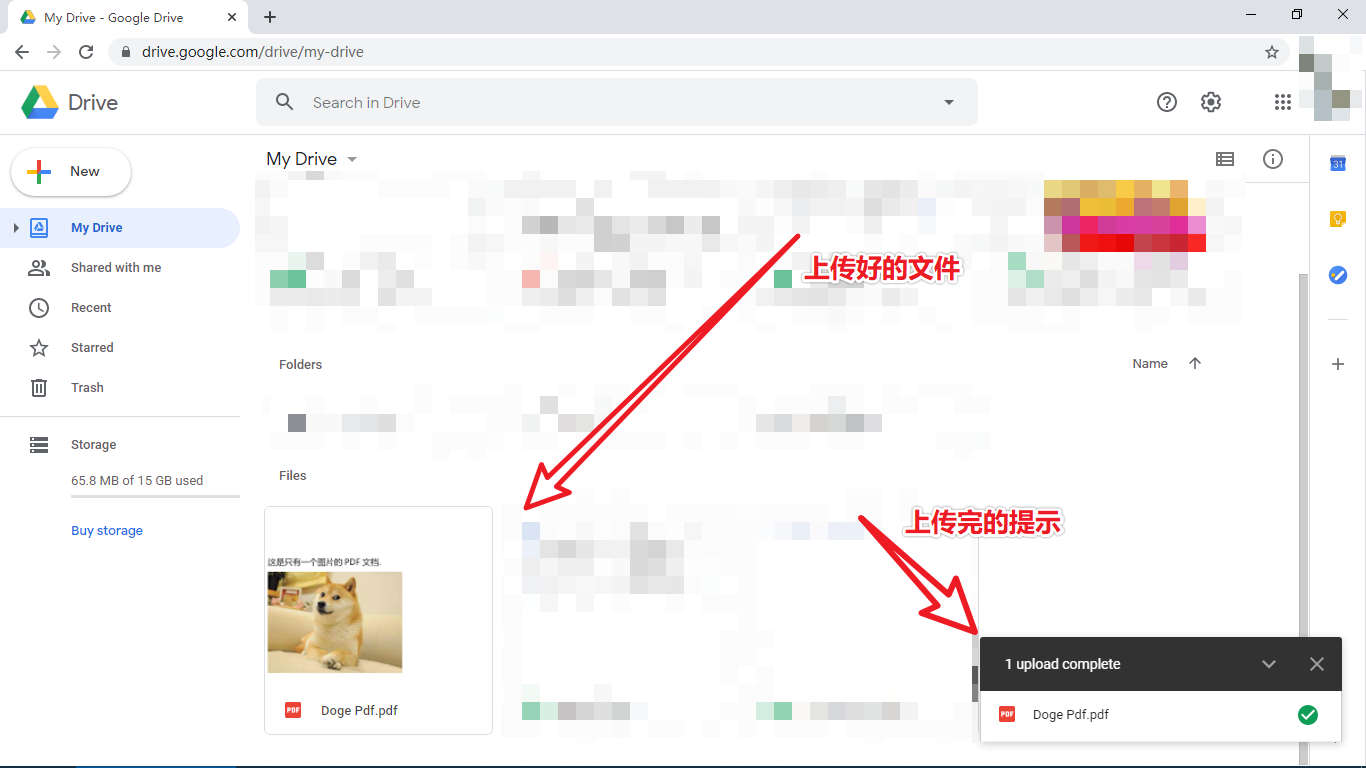Expand My Drive tree in sidebar
This screenshot has height=768, width=1366.
(x=15, y=228)
